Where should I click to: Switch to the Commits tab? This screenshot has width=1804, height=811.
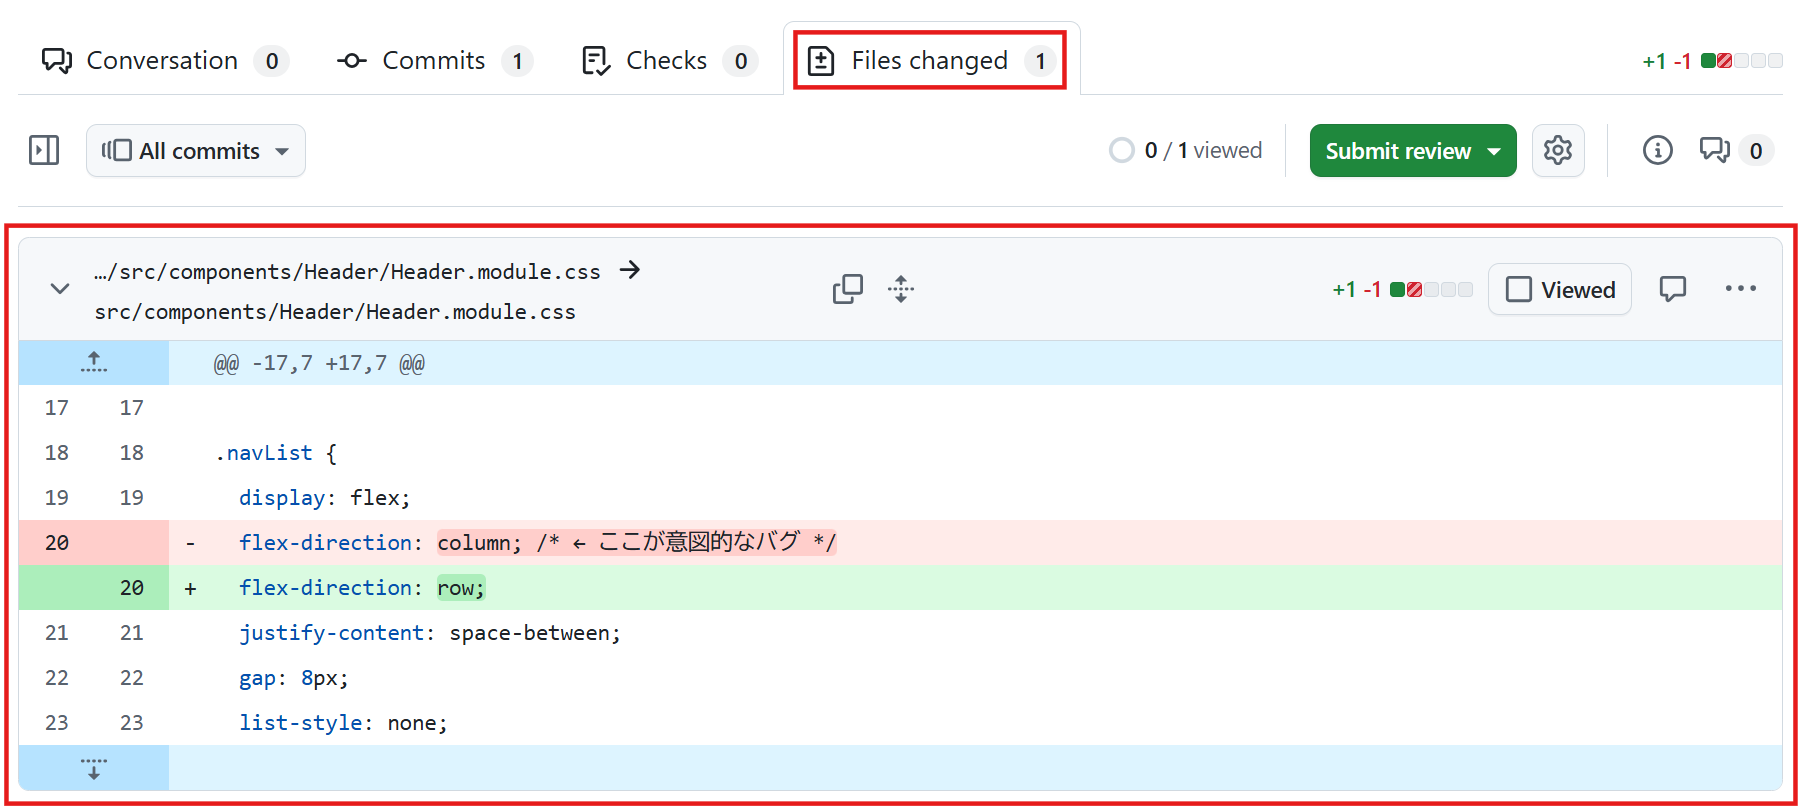coord(434,61)
